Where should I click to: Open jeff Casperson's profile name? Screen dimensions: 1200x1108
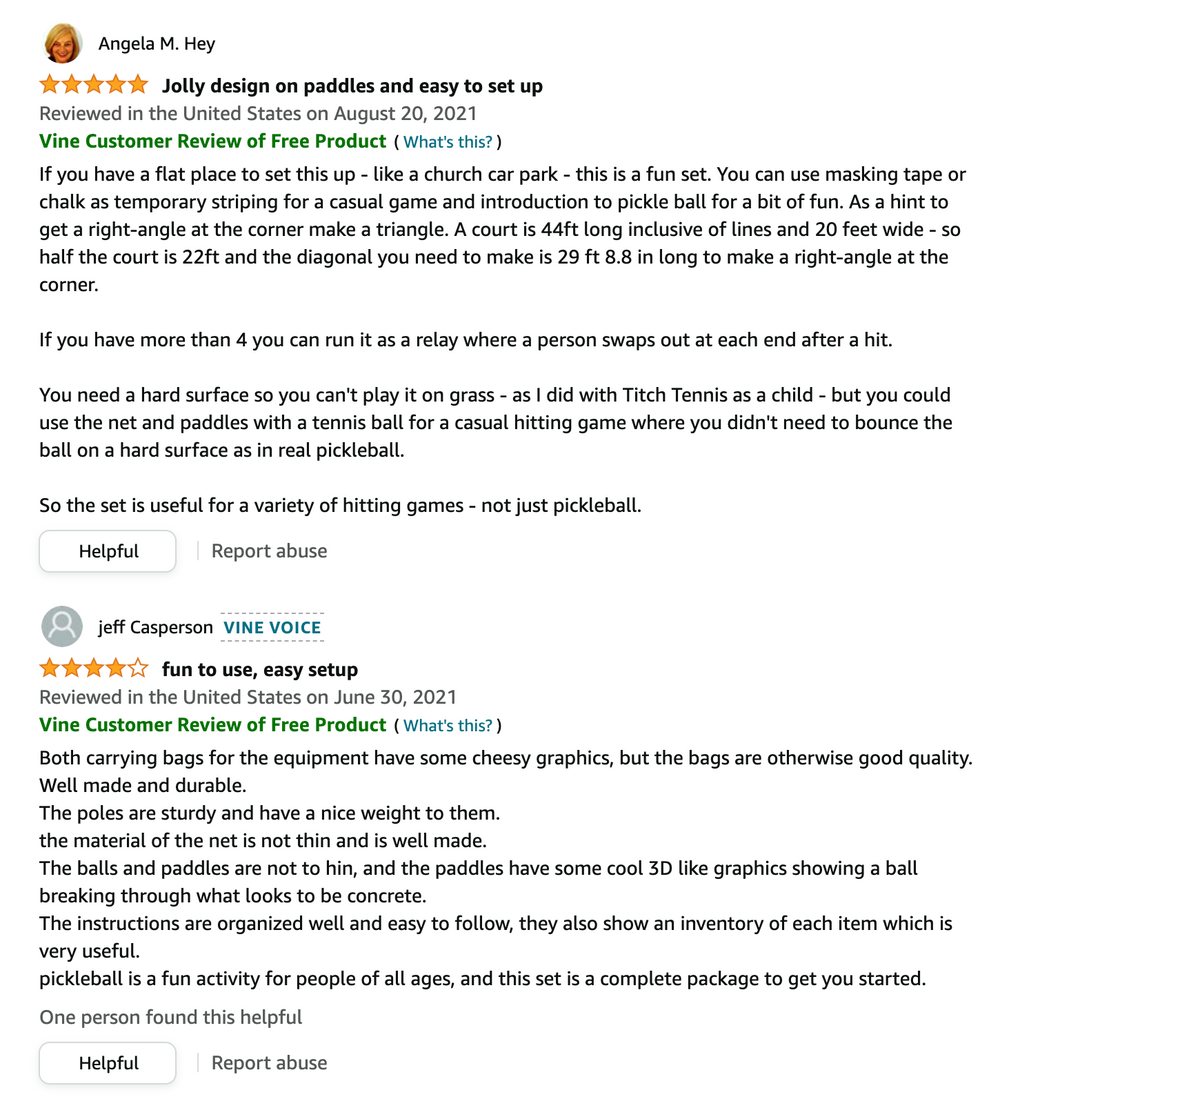click(155, 628)
